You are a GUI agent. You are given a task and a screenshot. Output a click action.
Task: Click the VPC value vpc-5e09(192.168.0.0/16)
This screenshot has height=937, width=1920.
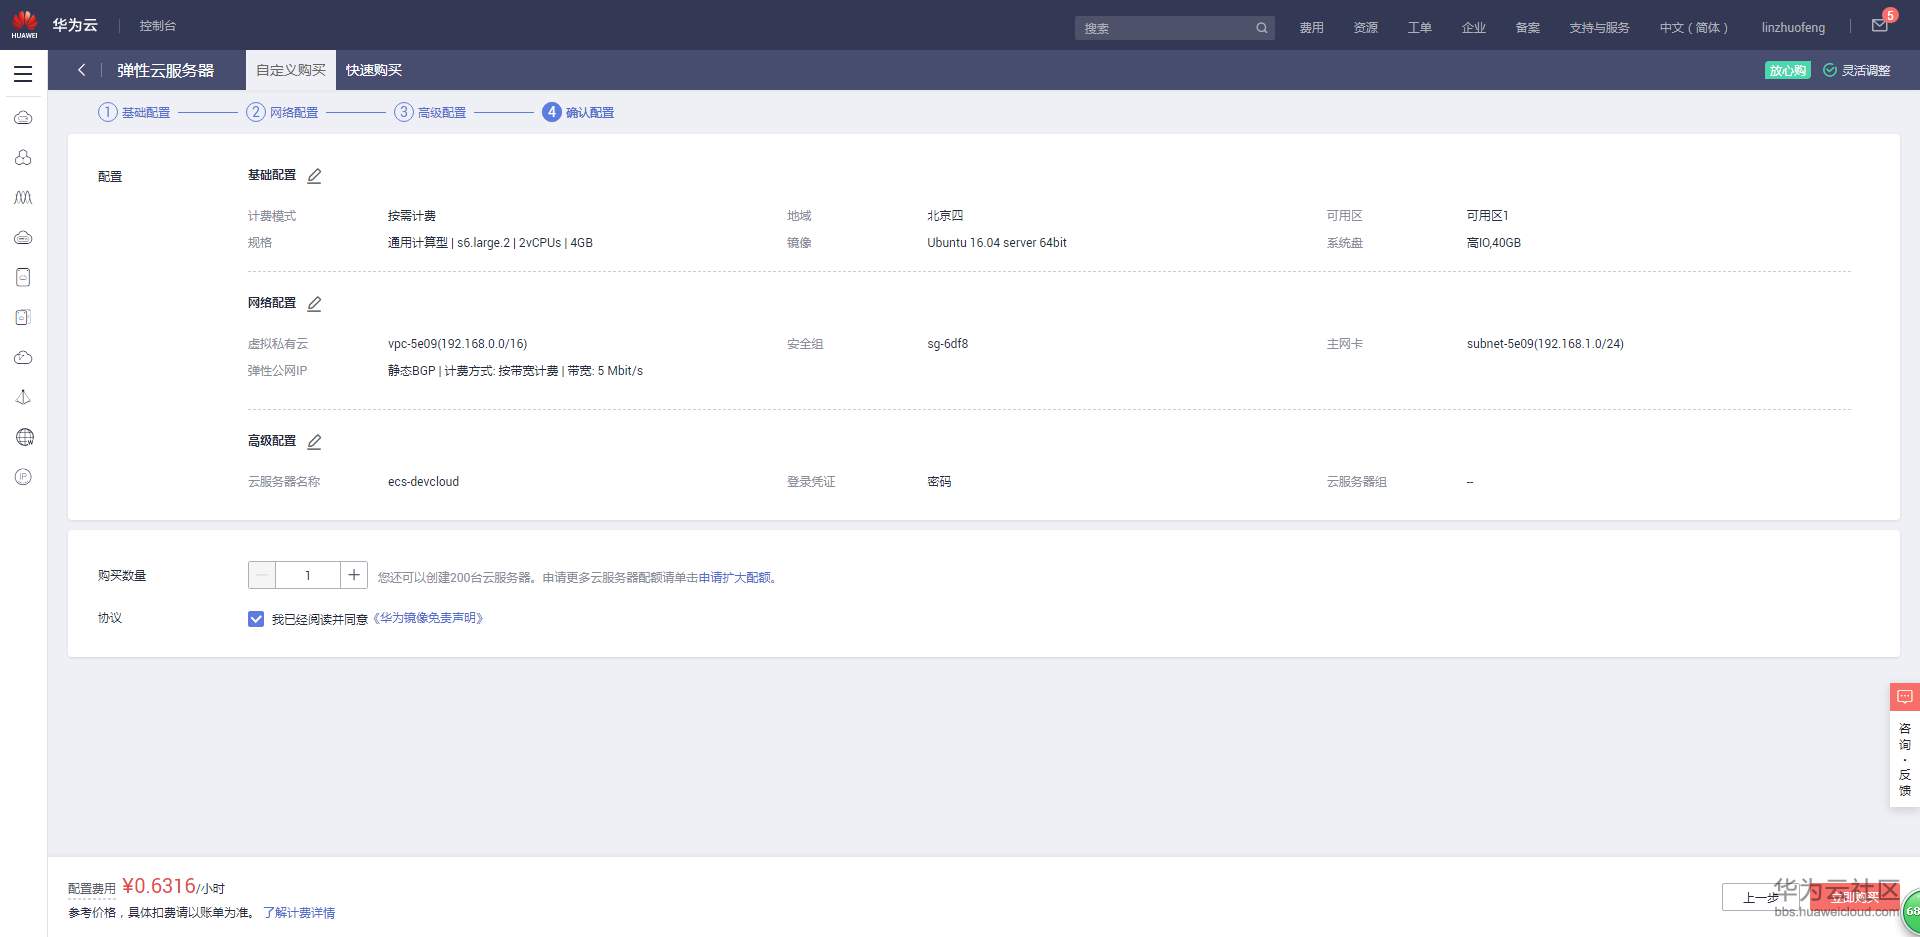[x=458, y=344]
